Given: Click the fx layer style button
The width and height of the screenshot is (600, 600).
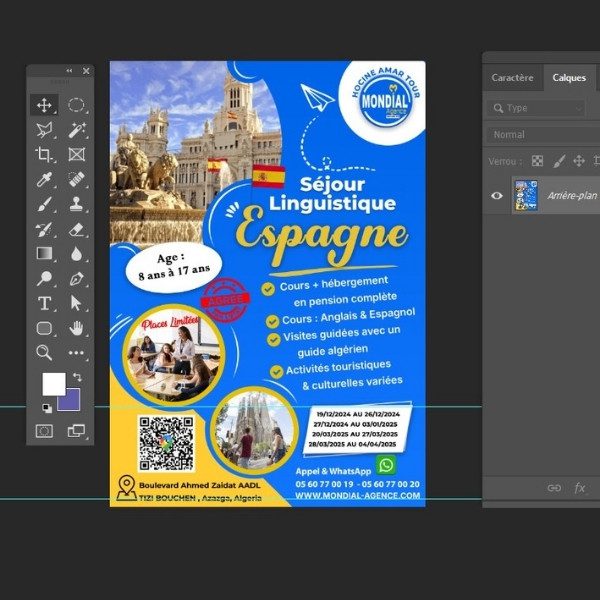Looking at the screenshot, I should point(580,488).
